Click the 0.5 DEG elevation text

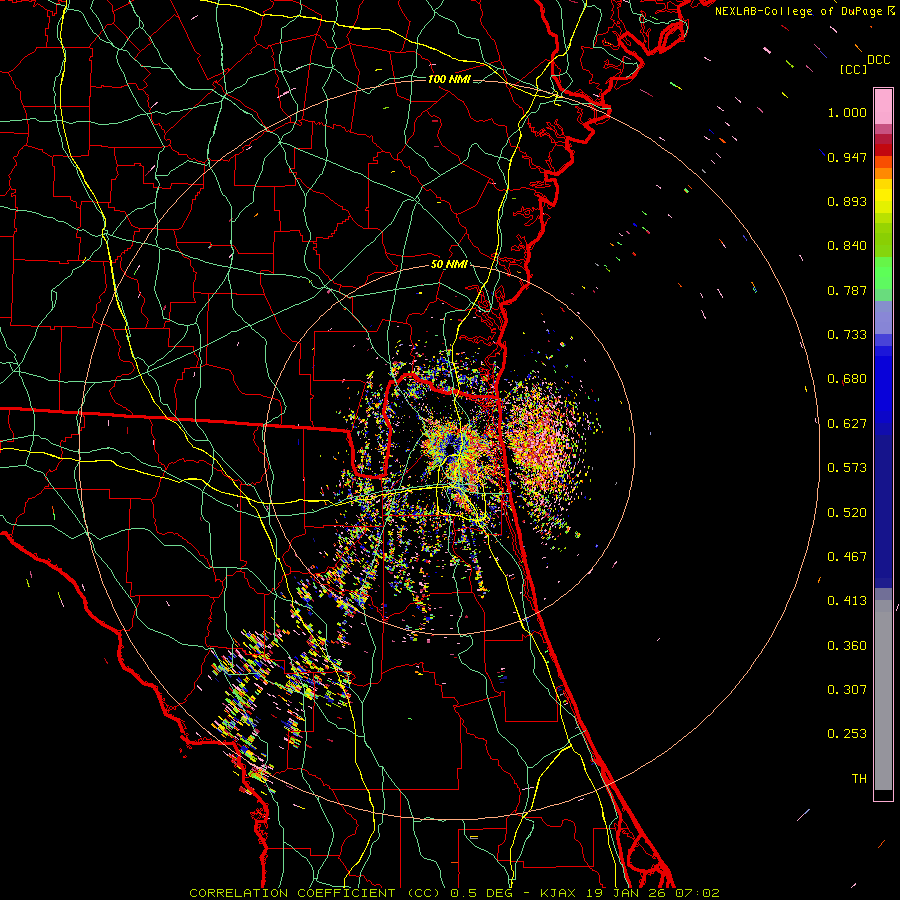[x=480, y=893]
